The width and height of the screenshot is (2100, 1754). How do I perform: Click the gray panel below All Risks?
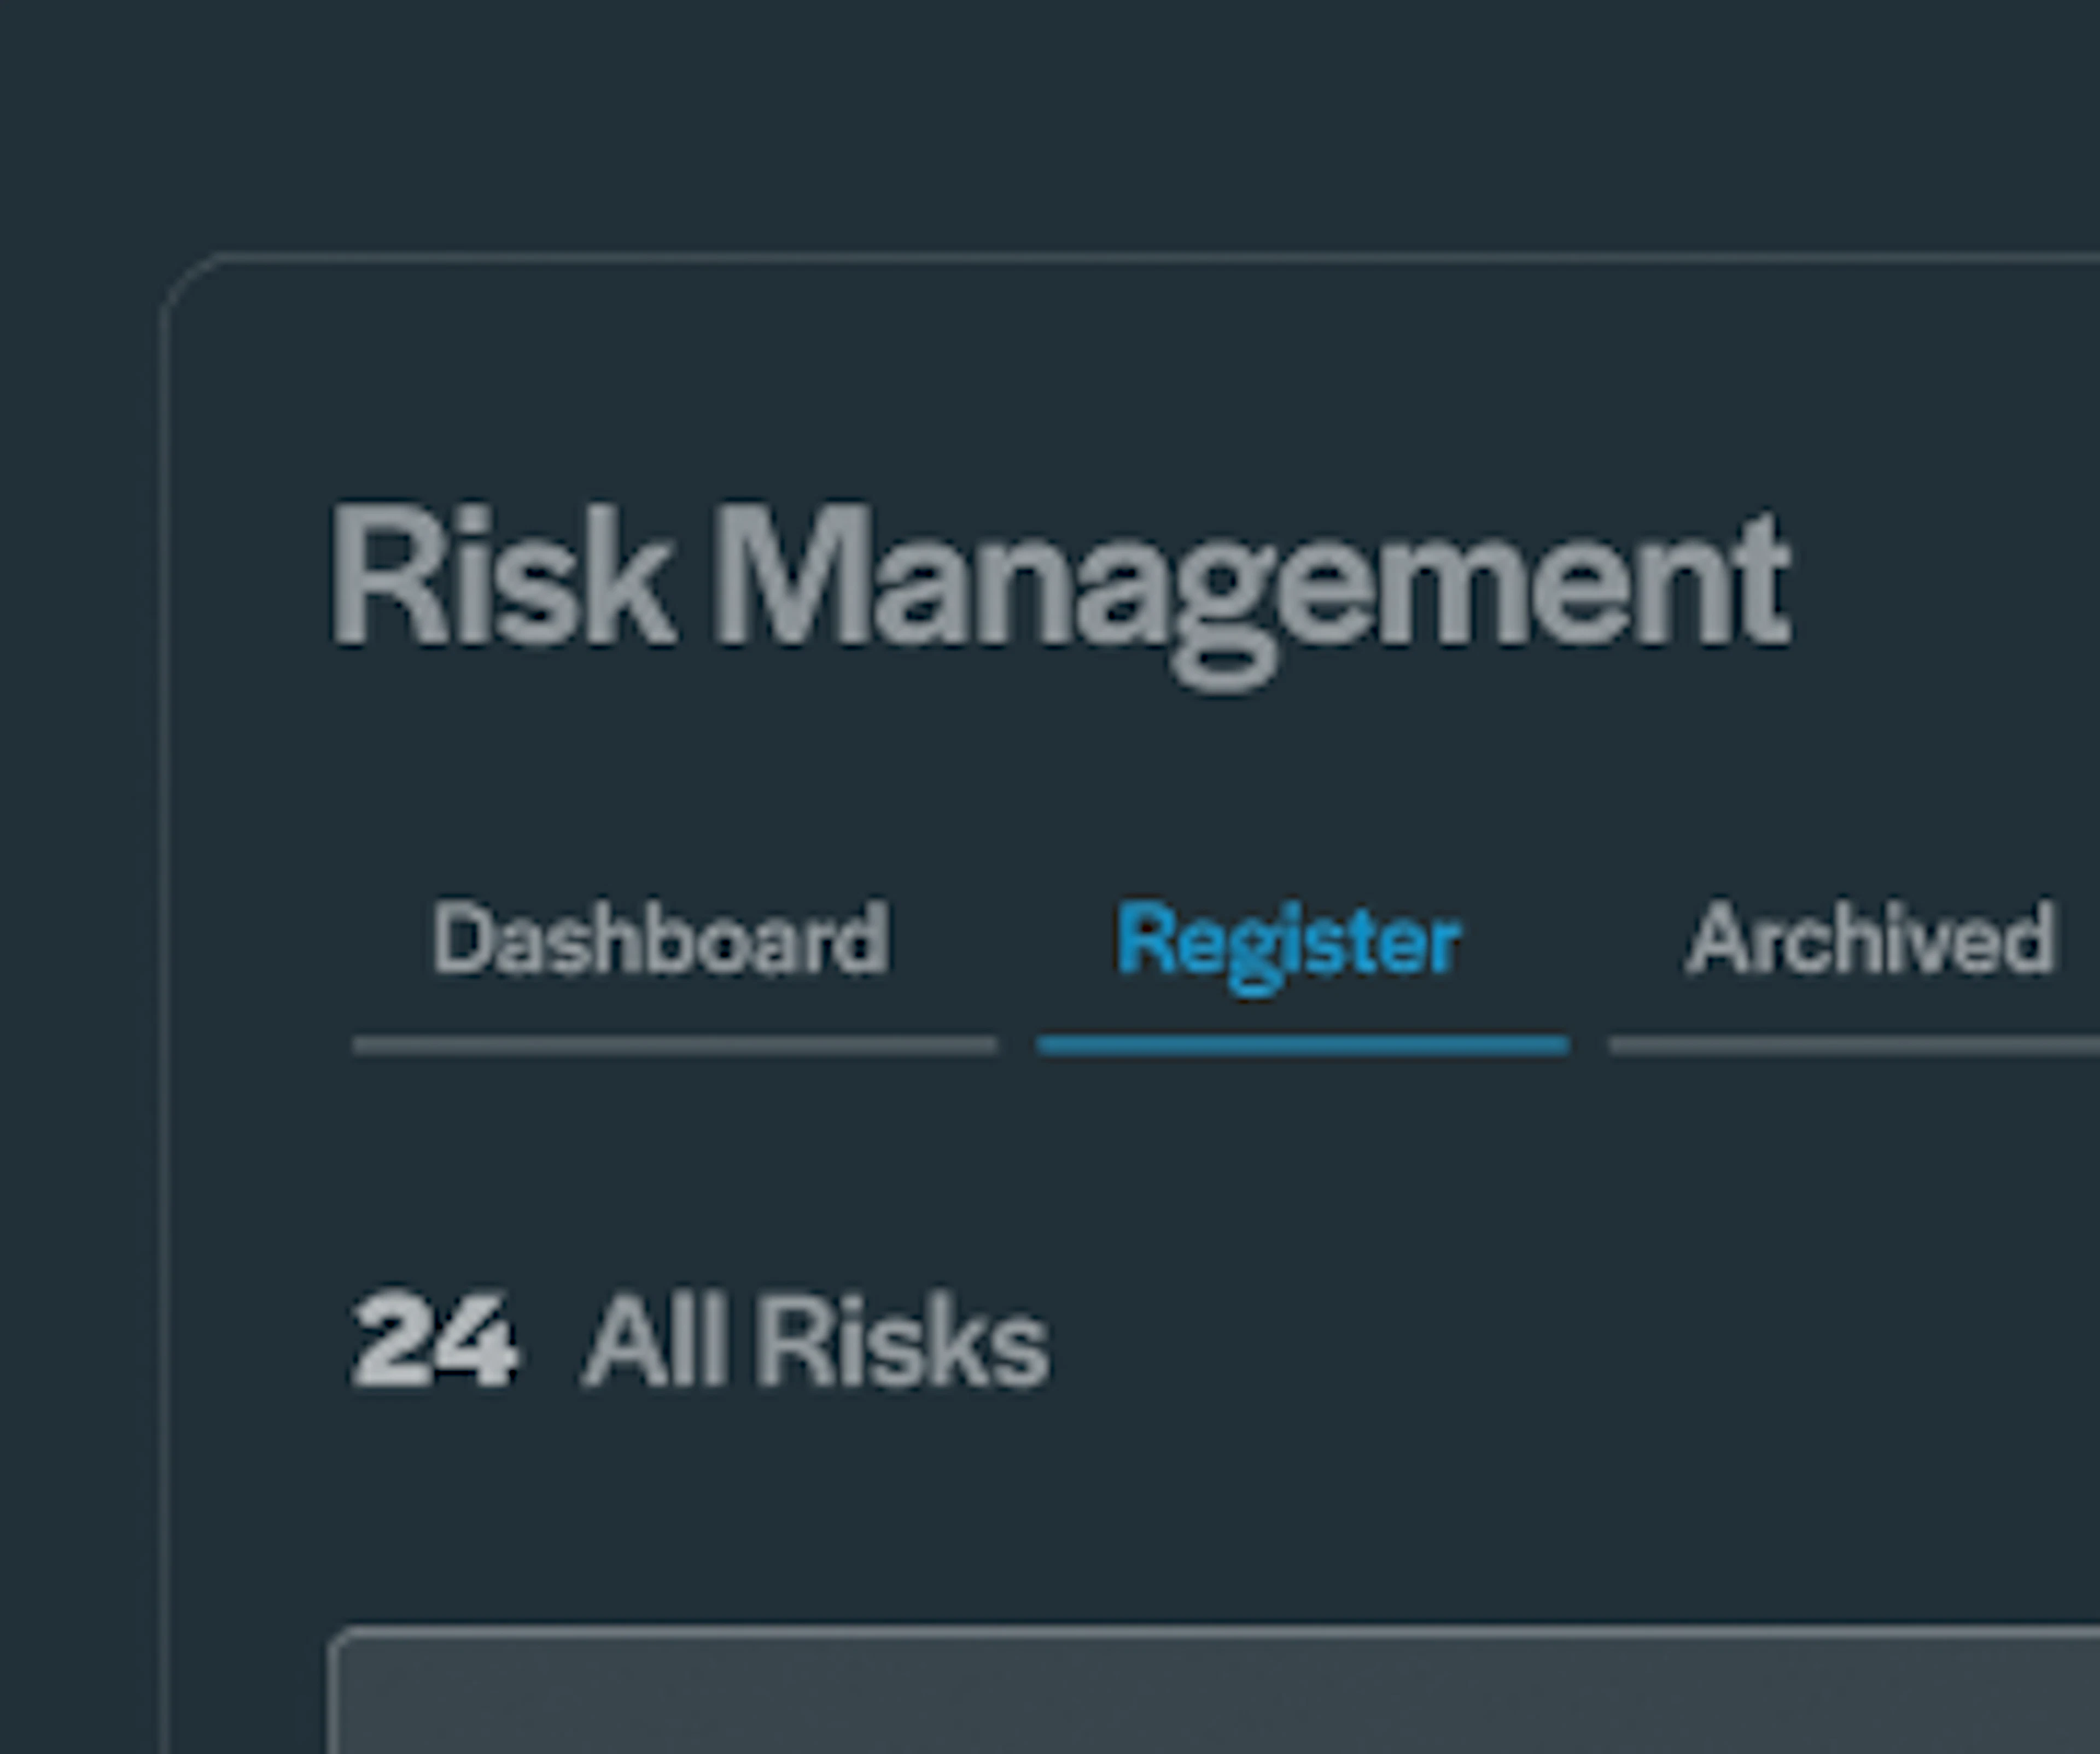point(1214,1690)
